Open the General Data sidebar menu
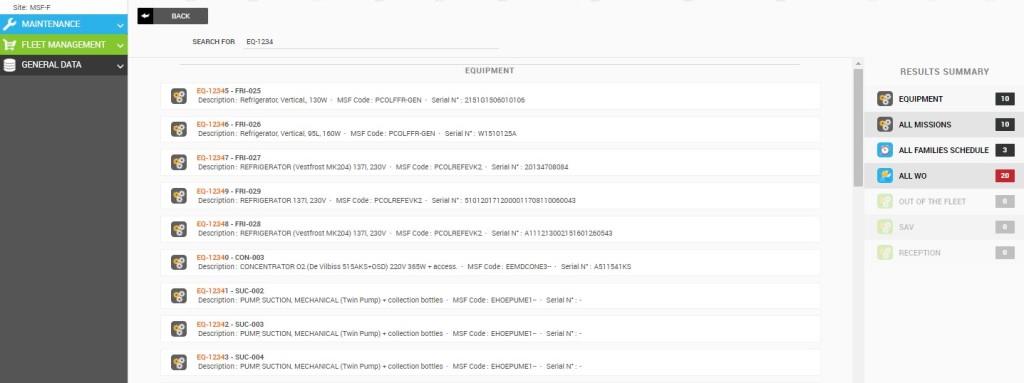This screenshot has width=1024, height=383. [x=63, y=65]
